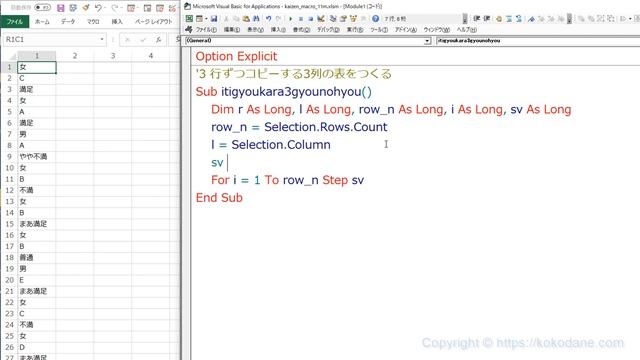Break macro execution with pause icon
This screenshot has width=640, height=360.
(x=301, y=18)
